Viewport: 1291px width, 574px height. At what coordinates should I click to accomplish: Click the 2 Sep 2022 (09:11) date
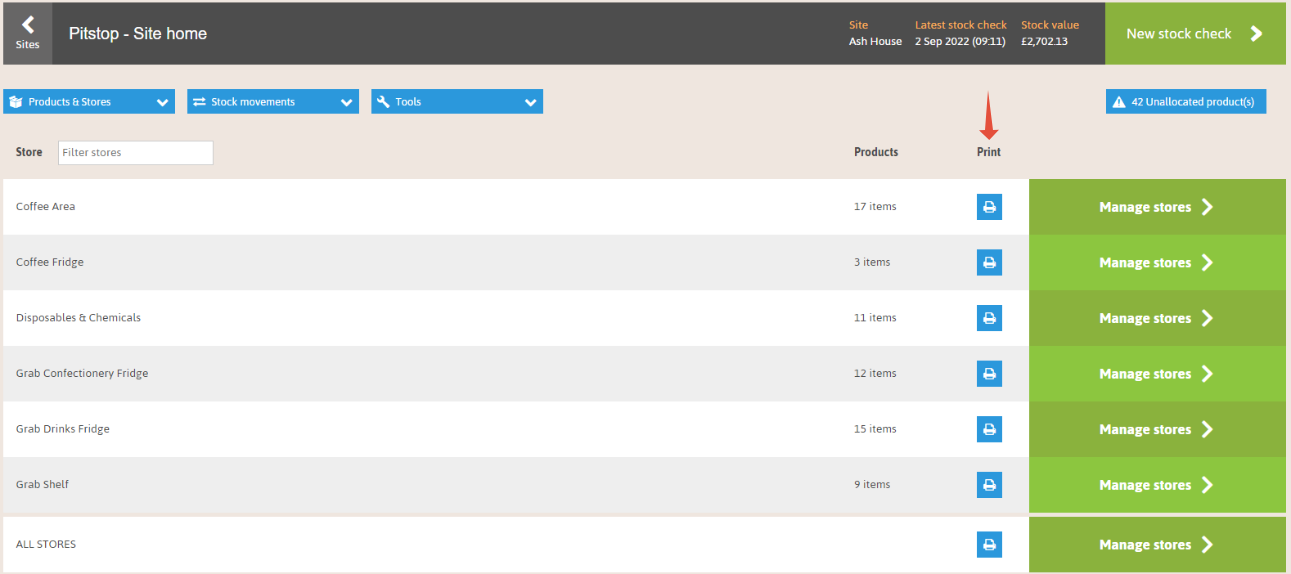coord(961,41)
